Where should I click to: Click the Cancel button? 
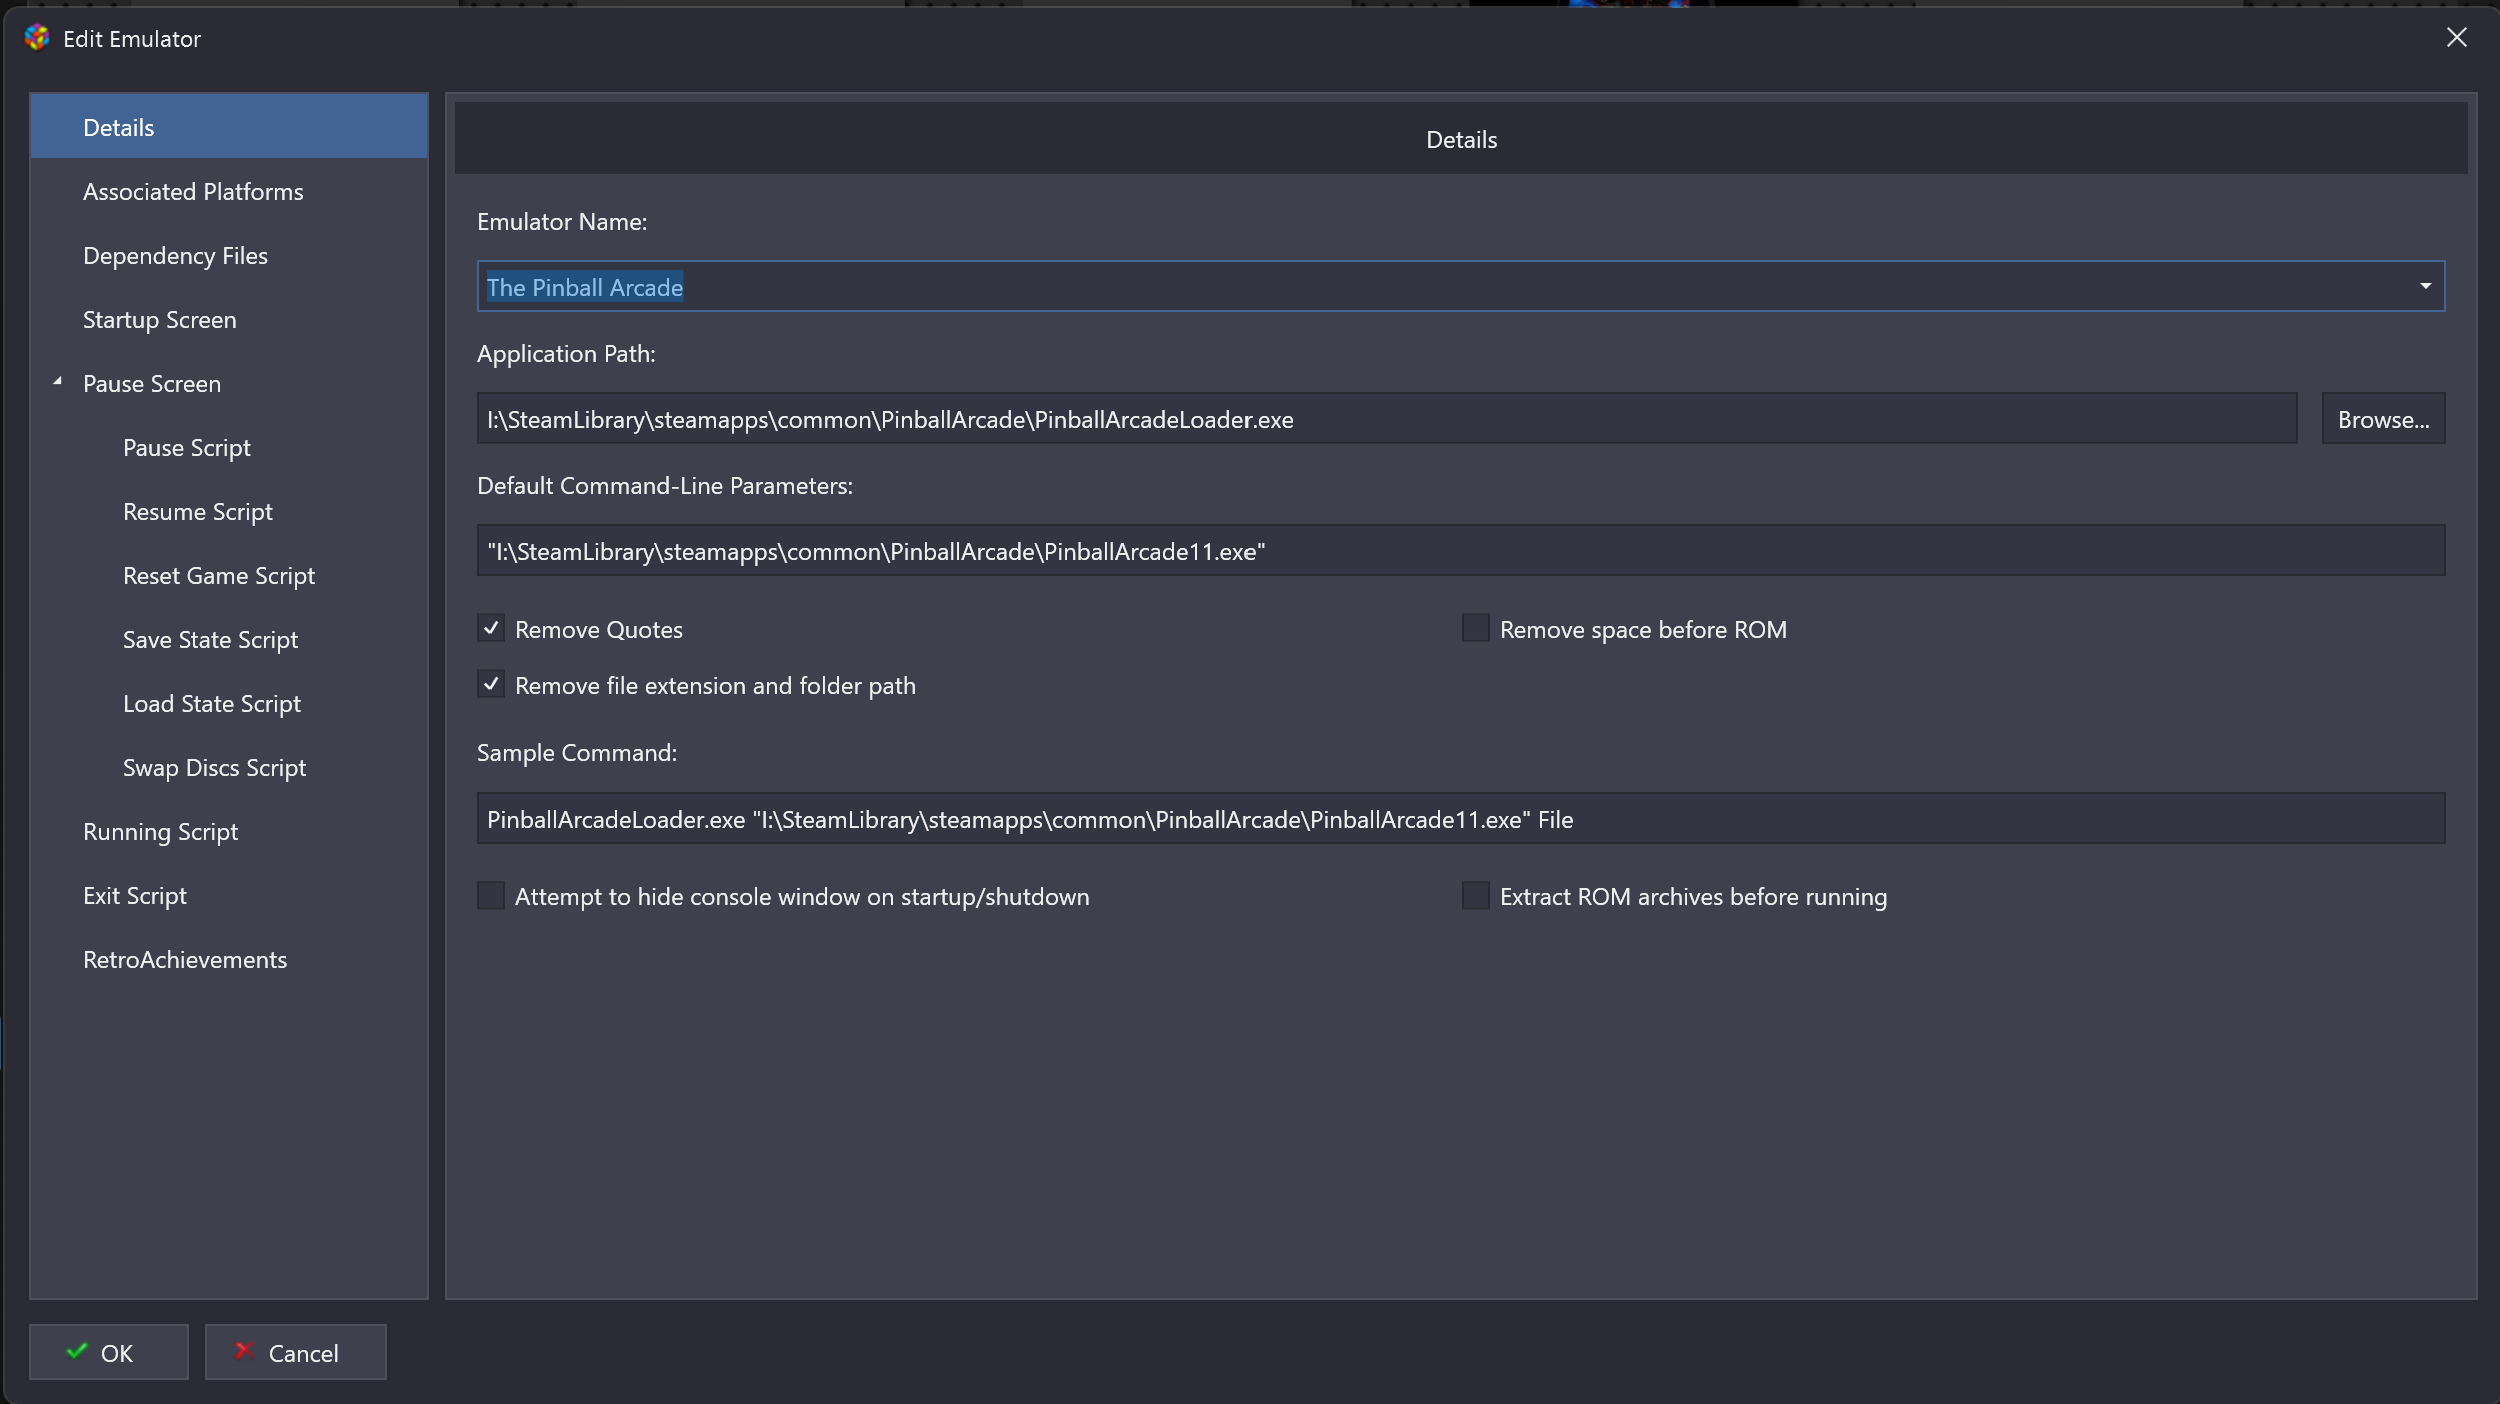click(x=296, y=1352)
